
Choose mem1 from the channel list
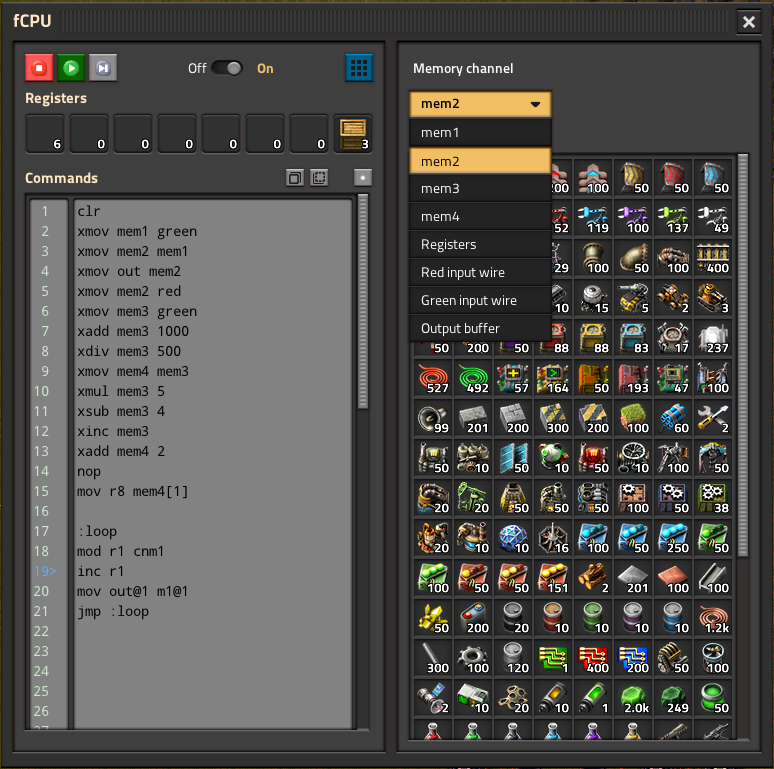tap(480, 133)
